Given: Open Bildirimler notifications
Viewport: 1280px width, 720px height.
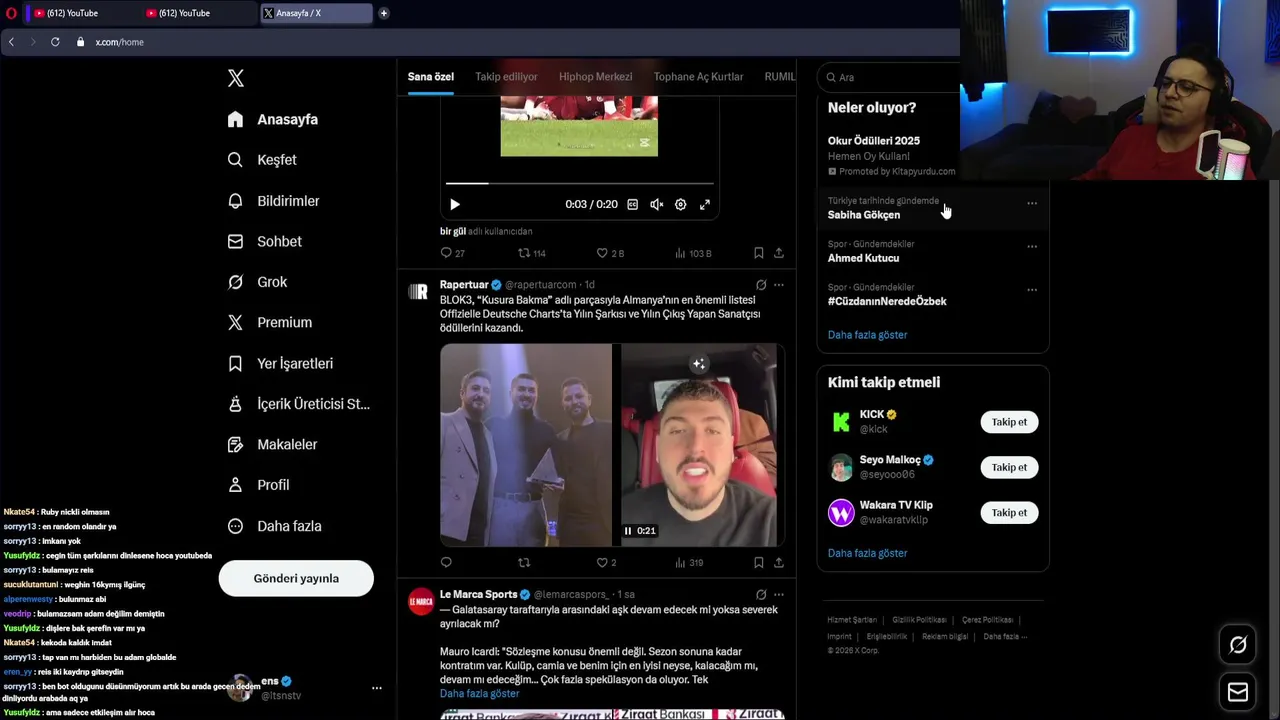Looking at the screenshot, I should [273, 201].
